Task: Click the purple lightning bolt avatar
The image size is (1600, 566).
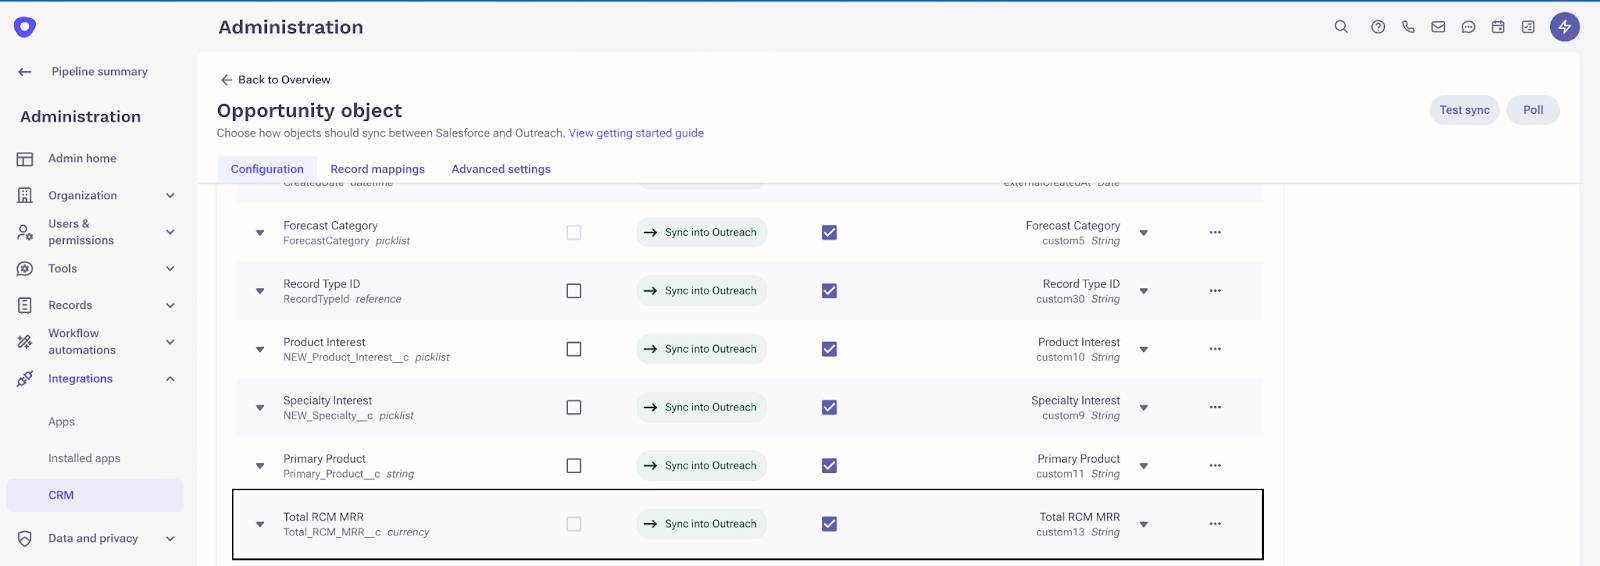Action: coord(1565,27)
